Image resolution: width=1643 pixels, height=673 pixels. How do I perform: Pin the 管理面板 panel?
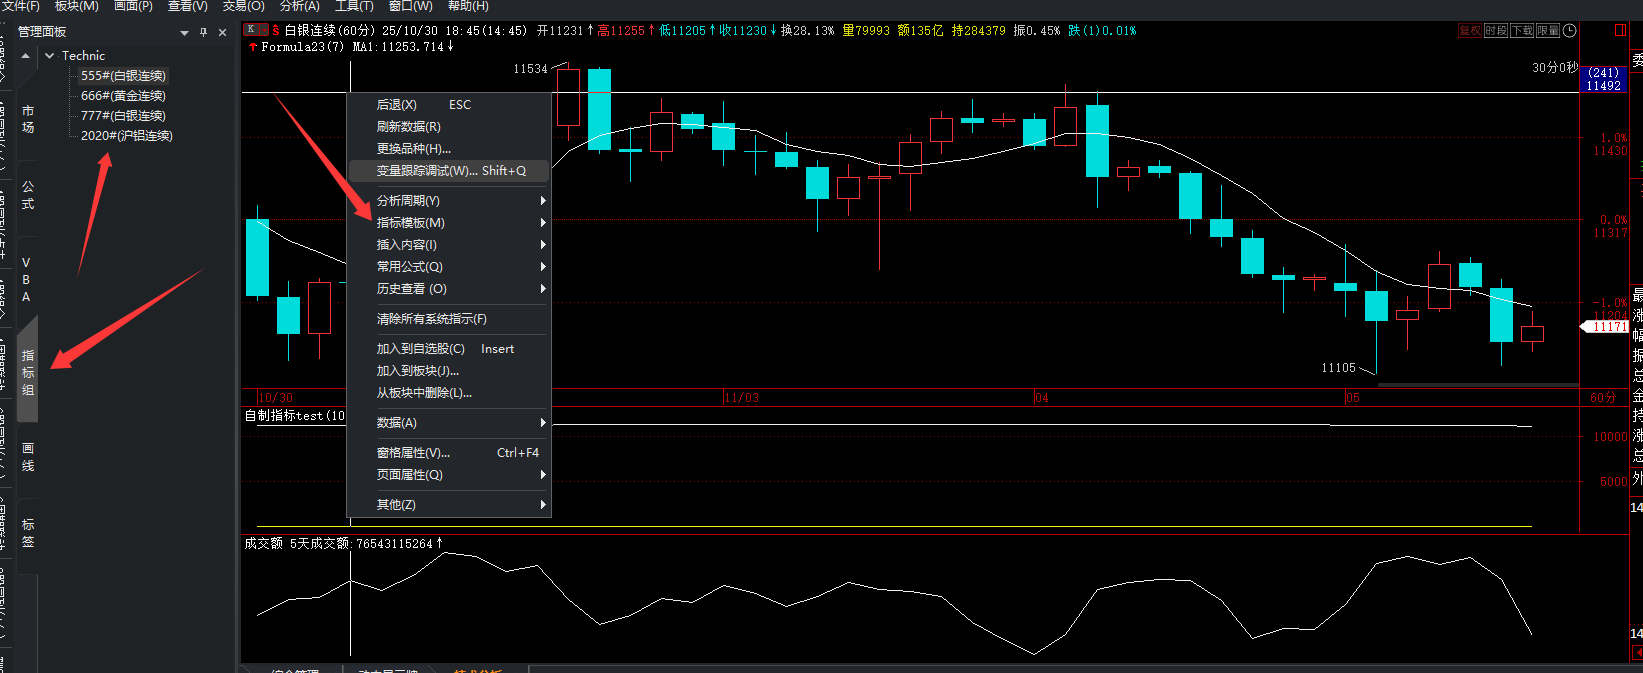(203, 32)
